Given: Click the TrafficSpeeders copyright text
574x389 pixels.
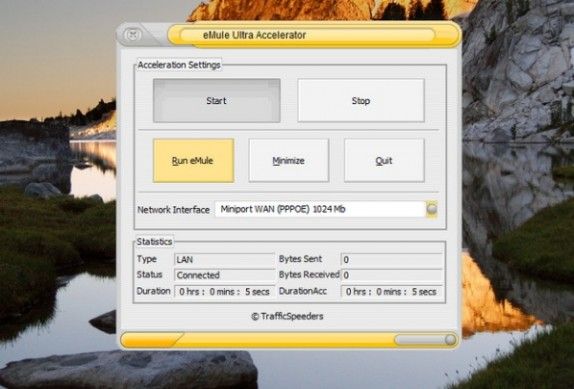Looking at the screenshot, I should click(x=287, y=316).
